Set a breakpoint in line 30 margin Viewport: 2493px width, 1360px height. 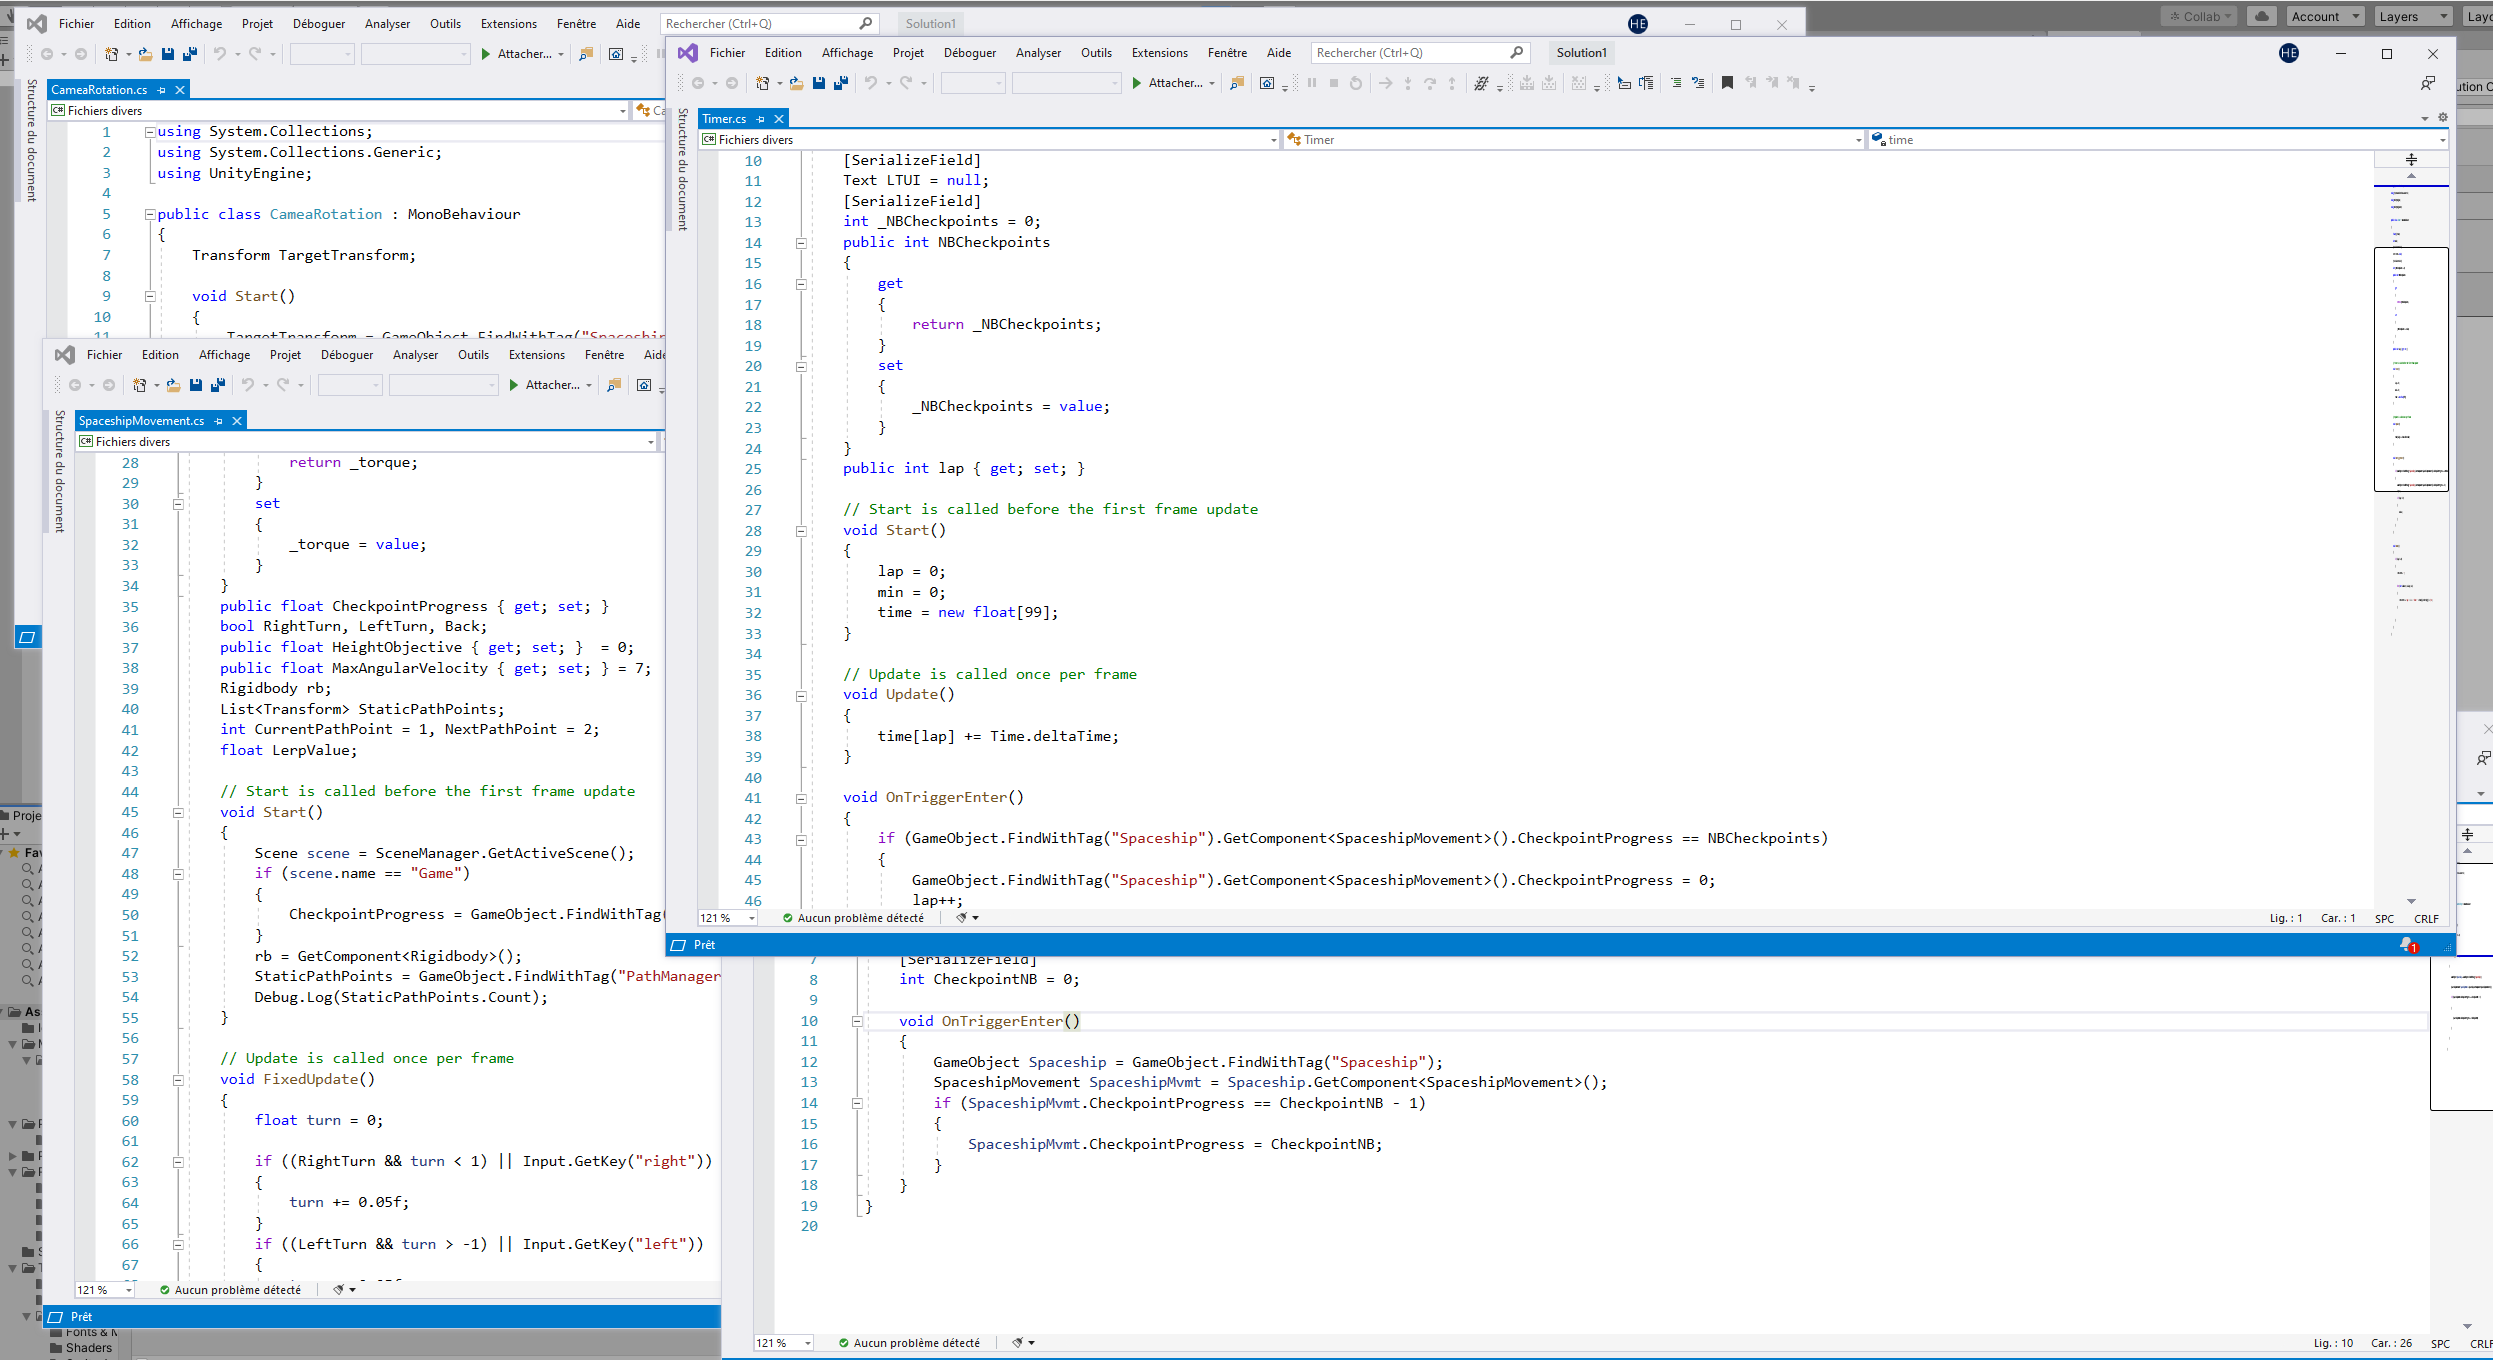[x=712, y=571]
